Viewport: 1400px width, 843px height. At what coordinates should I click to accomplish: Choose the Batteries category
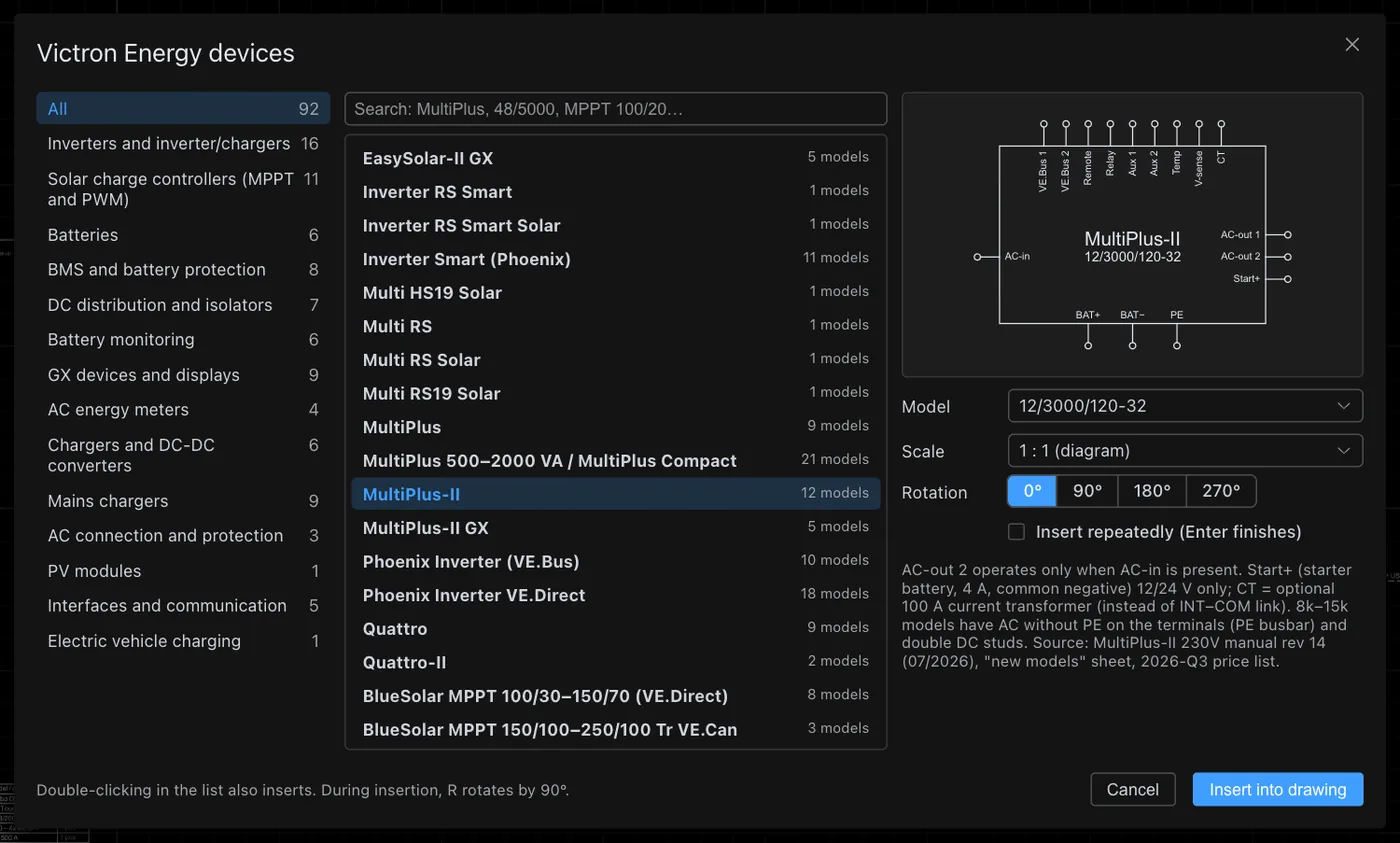(183, 235)
